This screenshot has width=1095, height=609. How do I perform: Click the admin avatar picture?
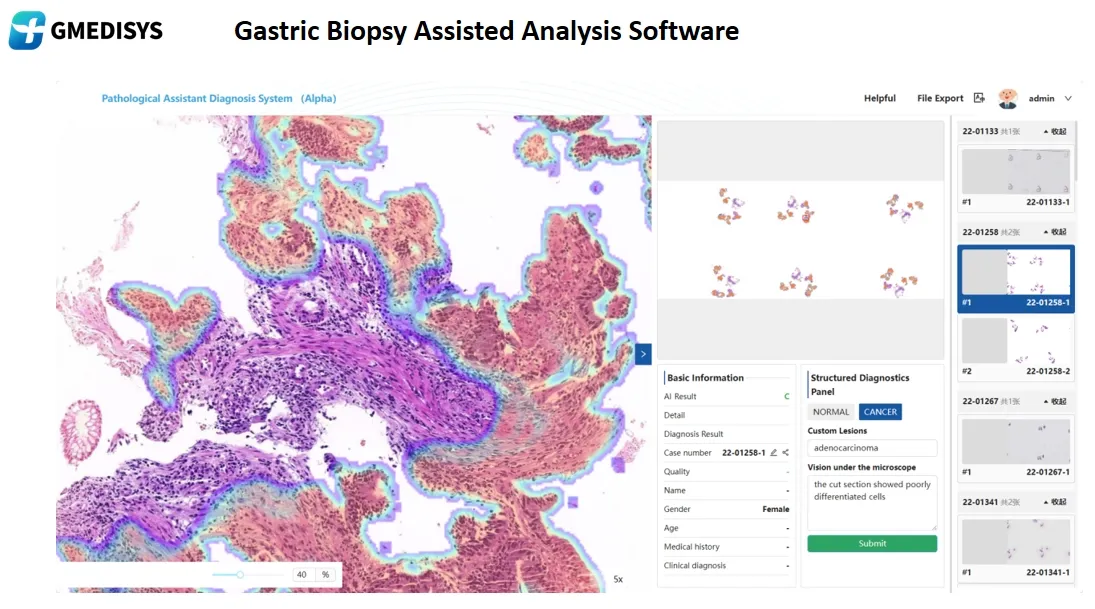[1008, 98]
